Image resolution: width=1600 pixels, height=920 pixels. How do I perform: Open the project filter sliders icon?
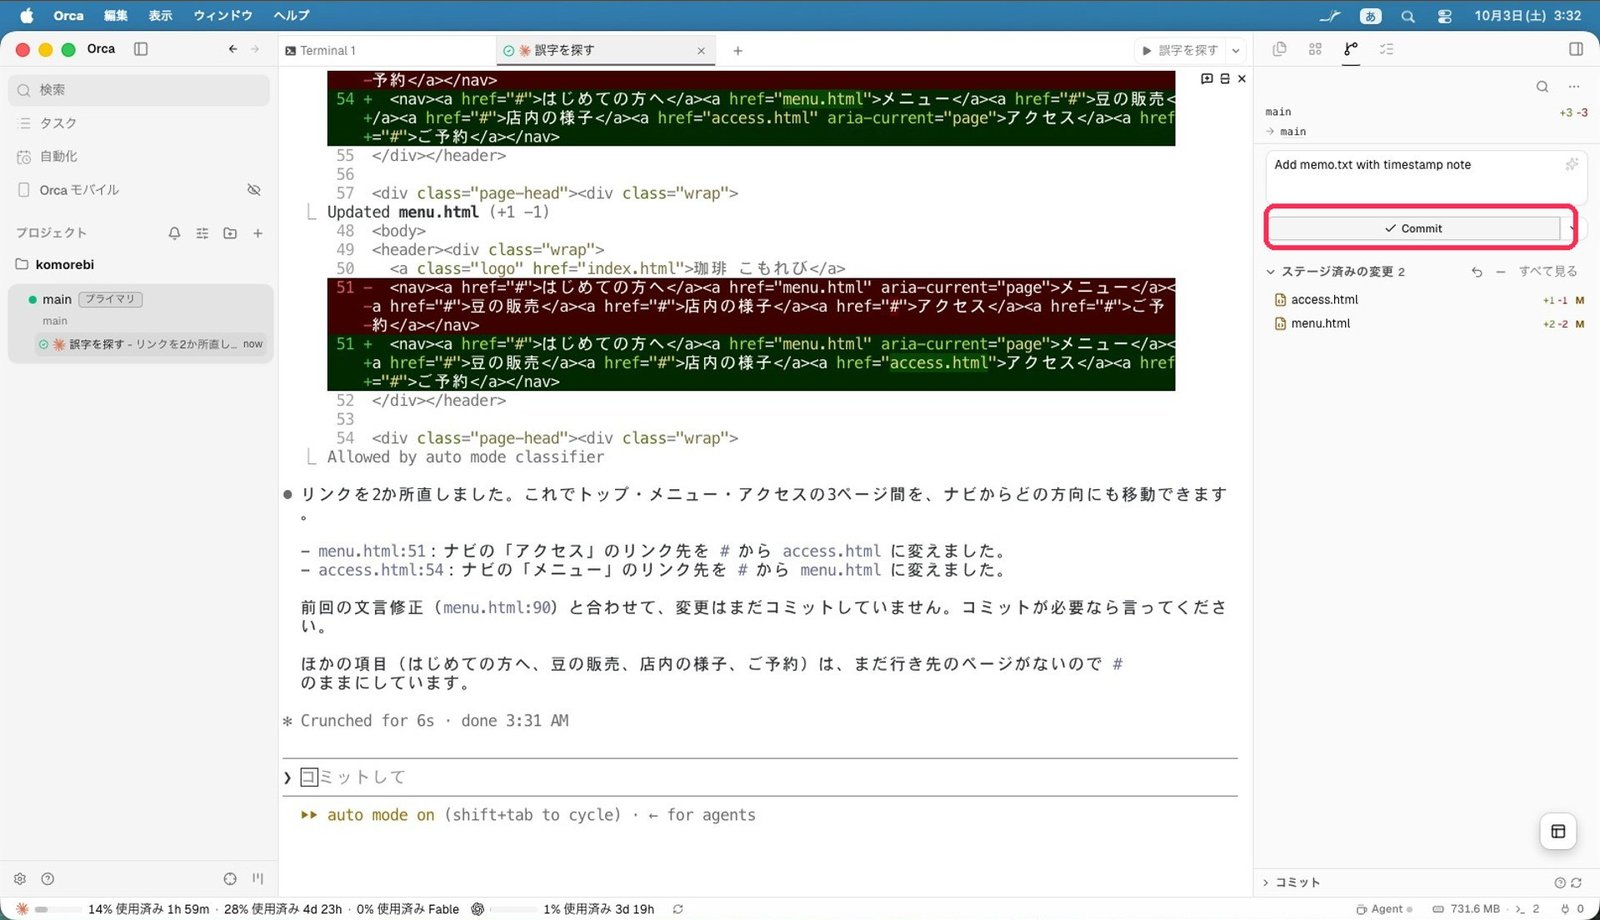pyautogui.click(x=202, y=233)
